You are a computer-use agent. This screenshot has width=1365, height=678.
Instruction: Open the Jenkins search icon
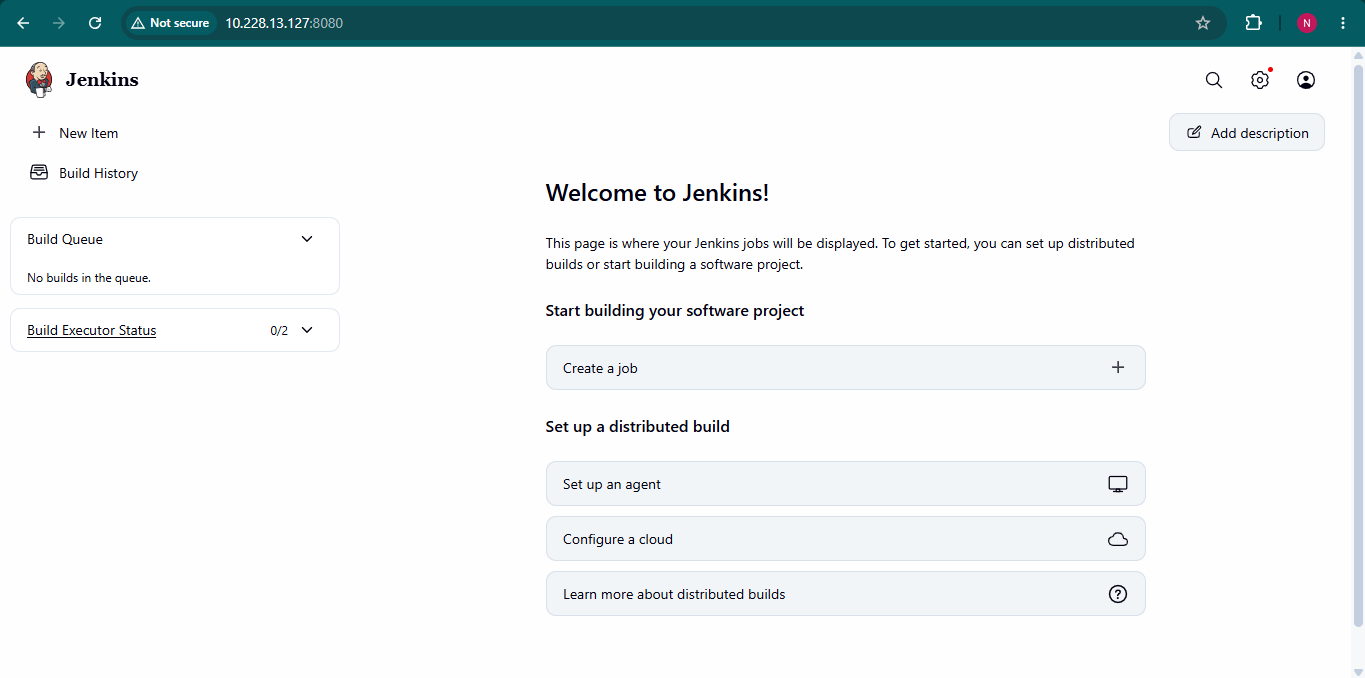(x=1214, y=80)
